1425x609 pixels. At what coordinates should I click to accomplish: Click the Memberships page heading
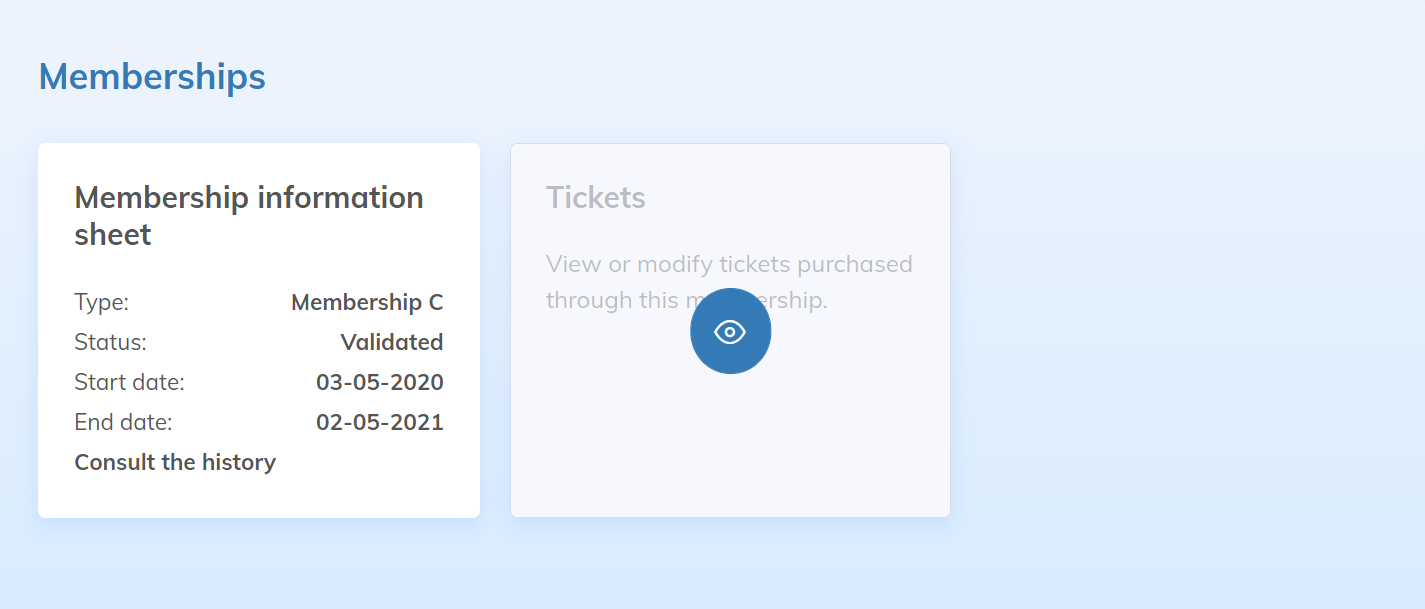[x=152, y=77]
